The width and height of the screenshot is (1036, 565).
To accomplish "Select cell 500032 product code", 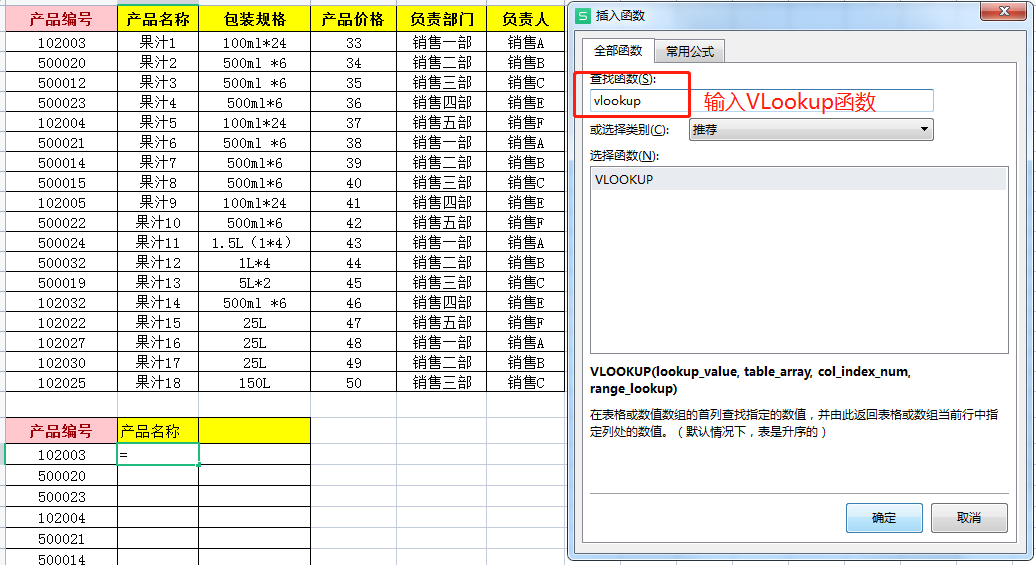I will tap(61, 263).
